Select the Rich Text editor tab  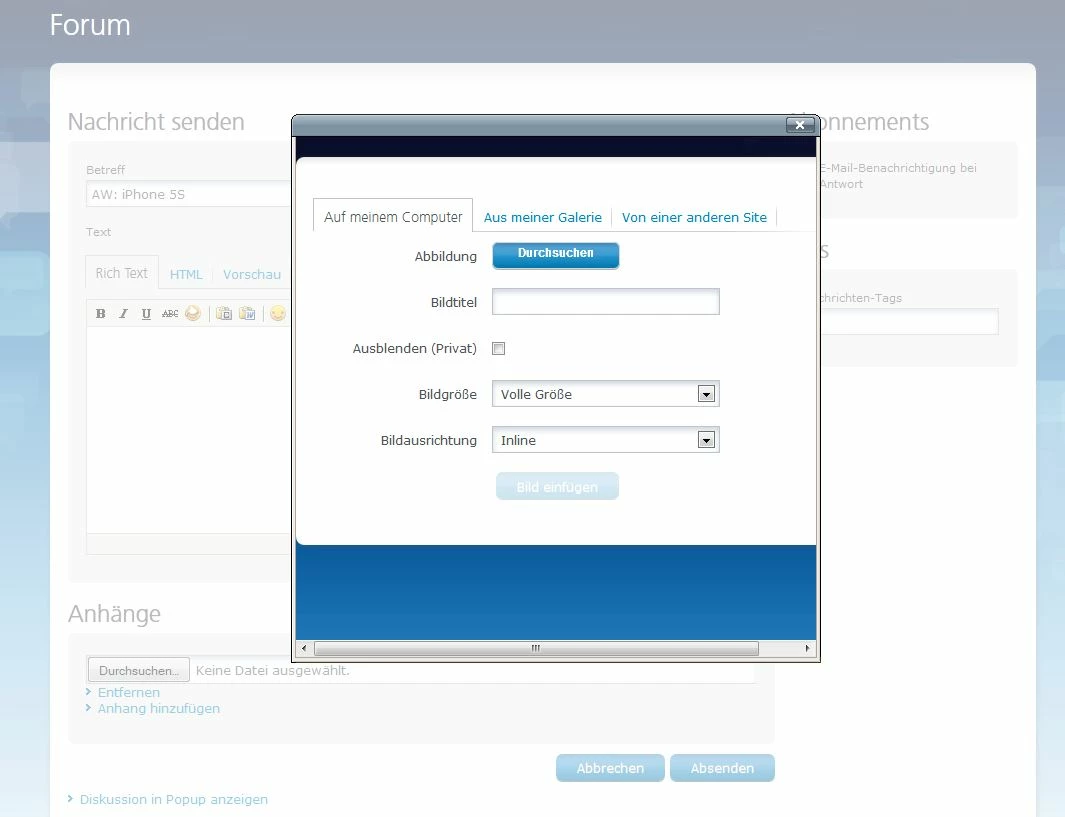pyautogui.click(x=122, y=273)
